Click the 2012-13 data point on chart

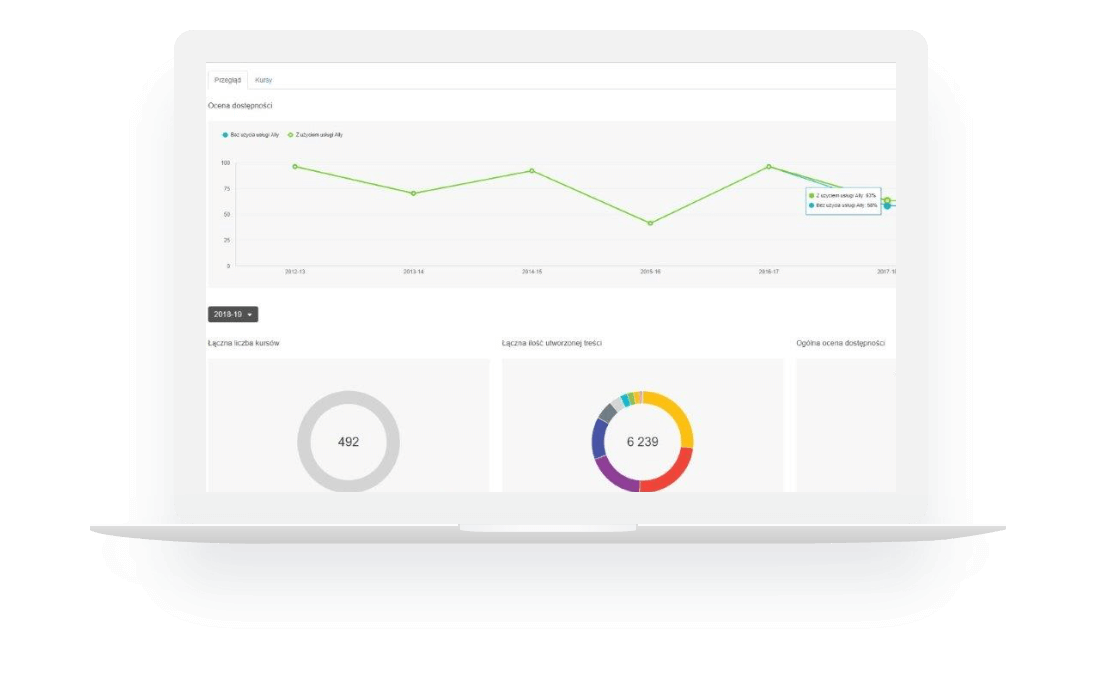(295, 166)
